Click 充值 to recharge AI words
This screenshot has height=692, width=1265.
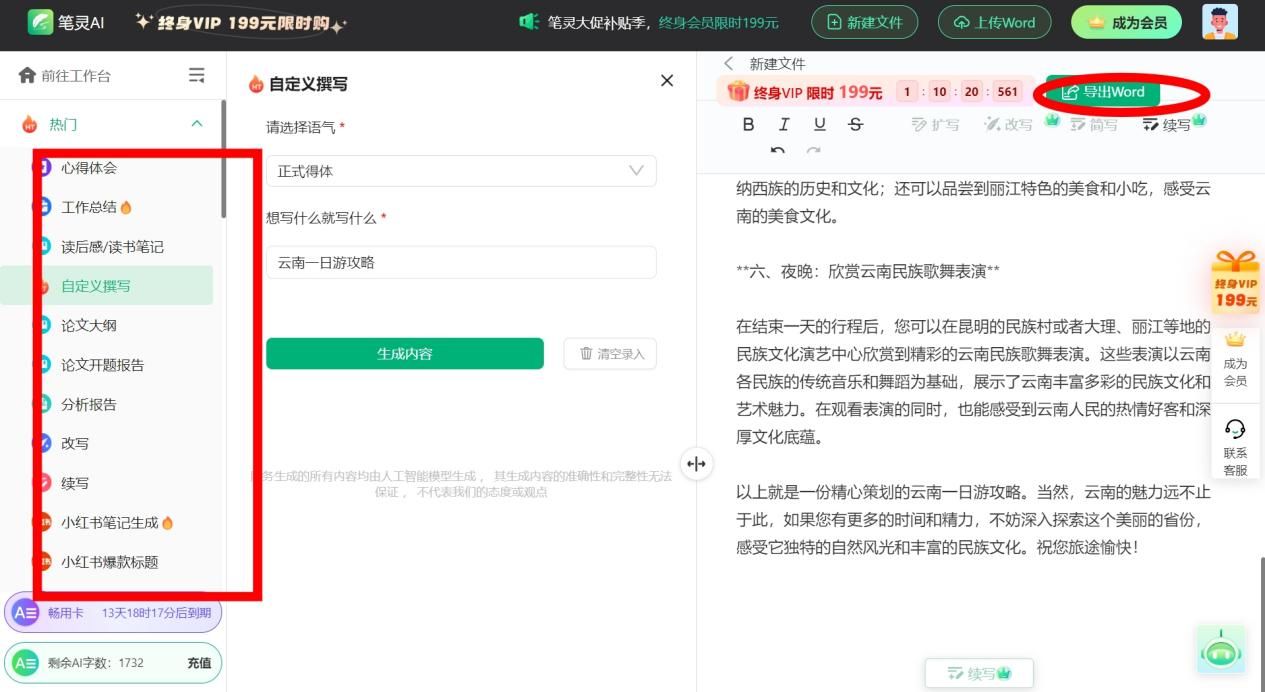click(x=199, y=663)
